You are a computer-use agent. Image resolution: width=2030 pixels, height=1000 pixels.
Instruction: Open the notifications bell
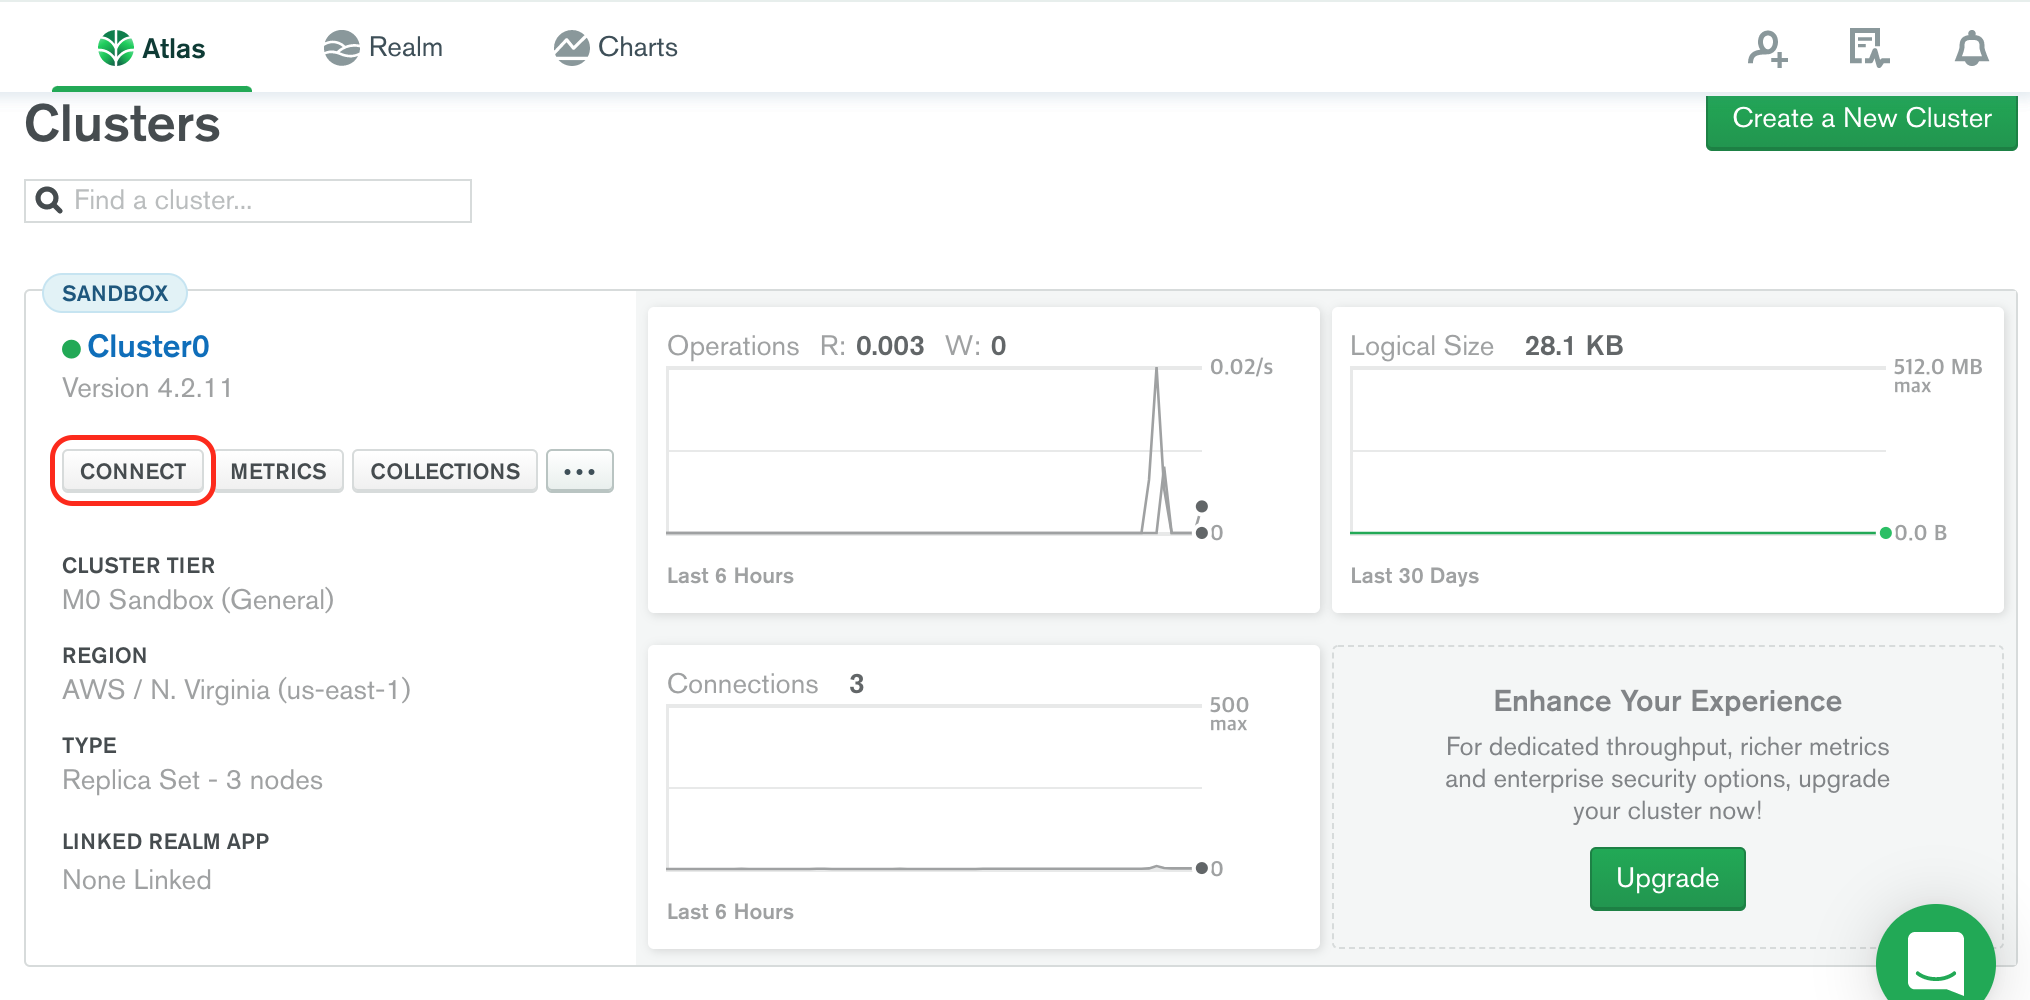pos(1971,48)
